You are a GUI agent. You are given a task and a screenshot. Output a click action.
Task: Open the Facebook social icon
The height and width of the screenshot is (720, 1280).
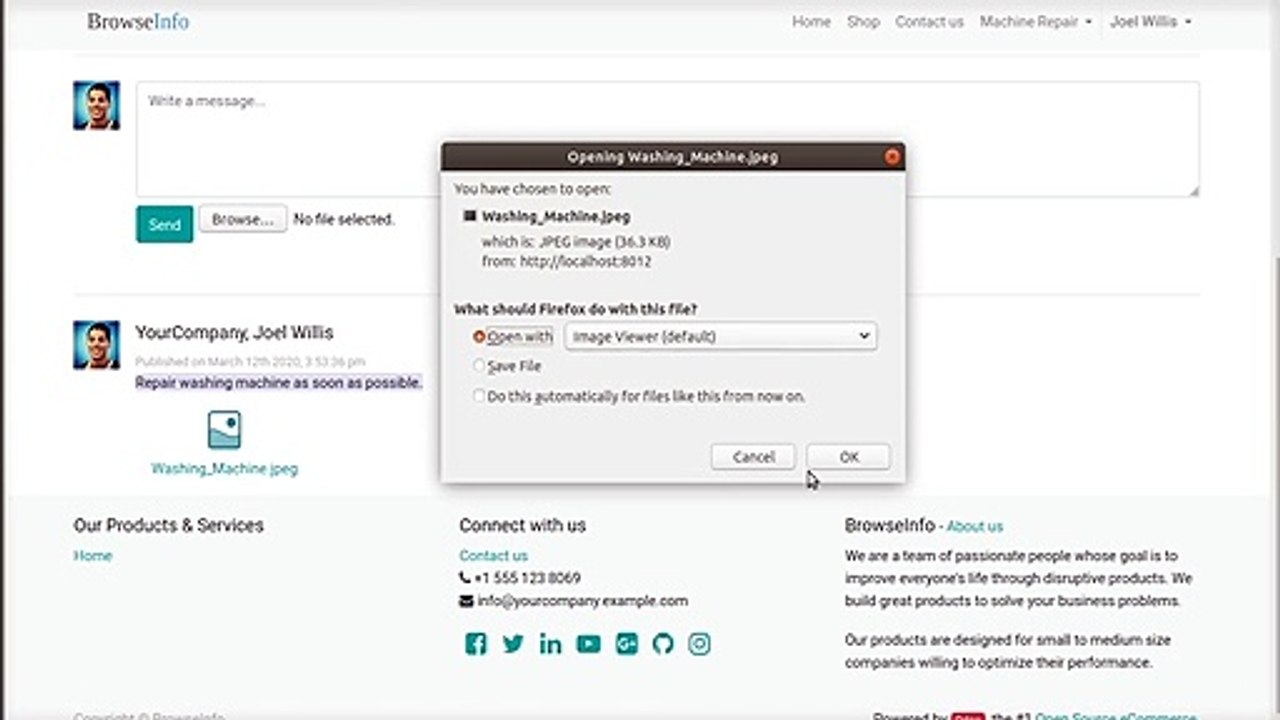[476, 644]
